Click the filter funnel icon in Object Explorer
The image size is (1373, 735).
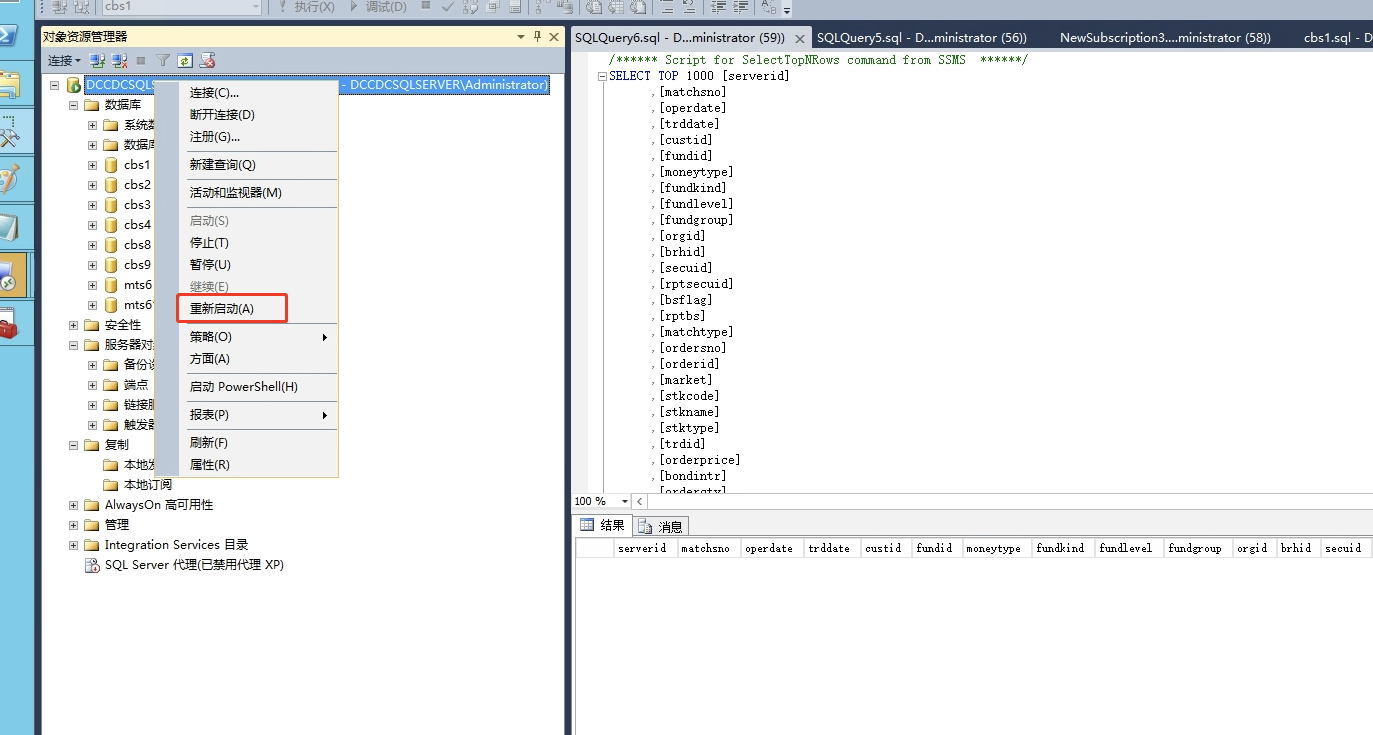click(x=163, y=61)
